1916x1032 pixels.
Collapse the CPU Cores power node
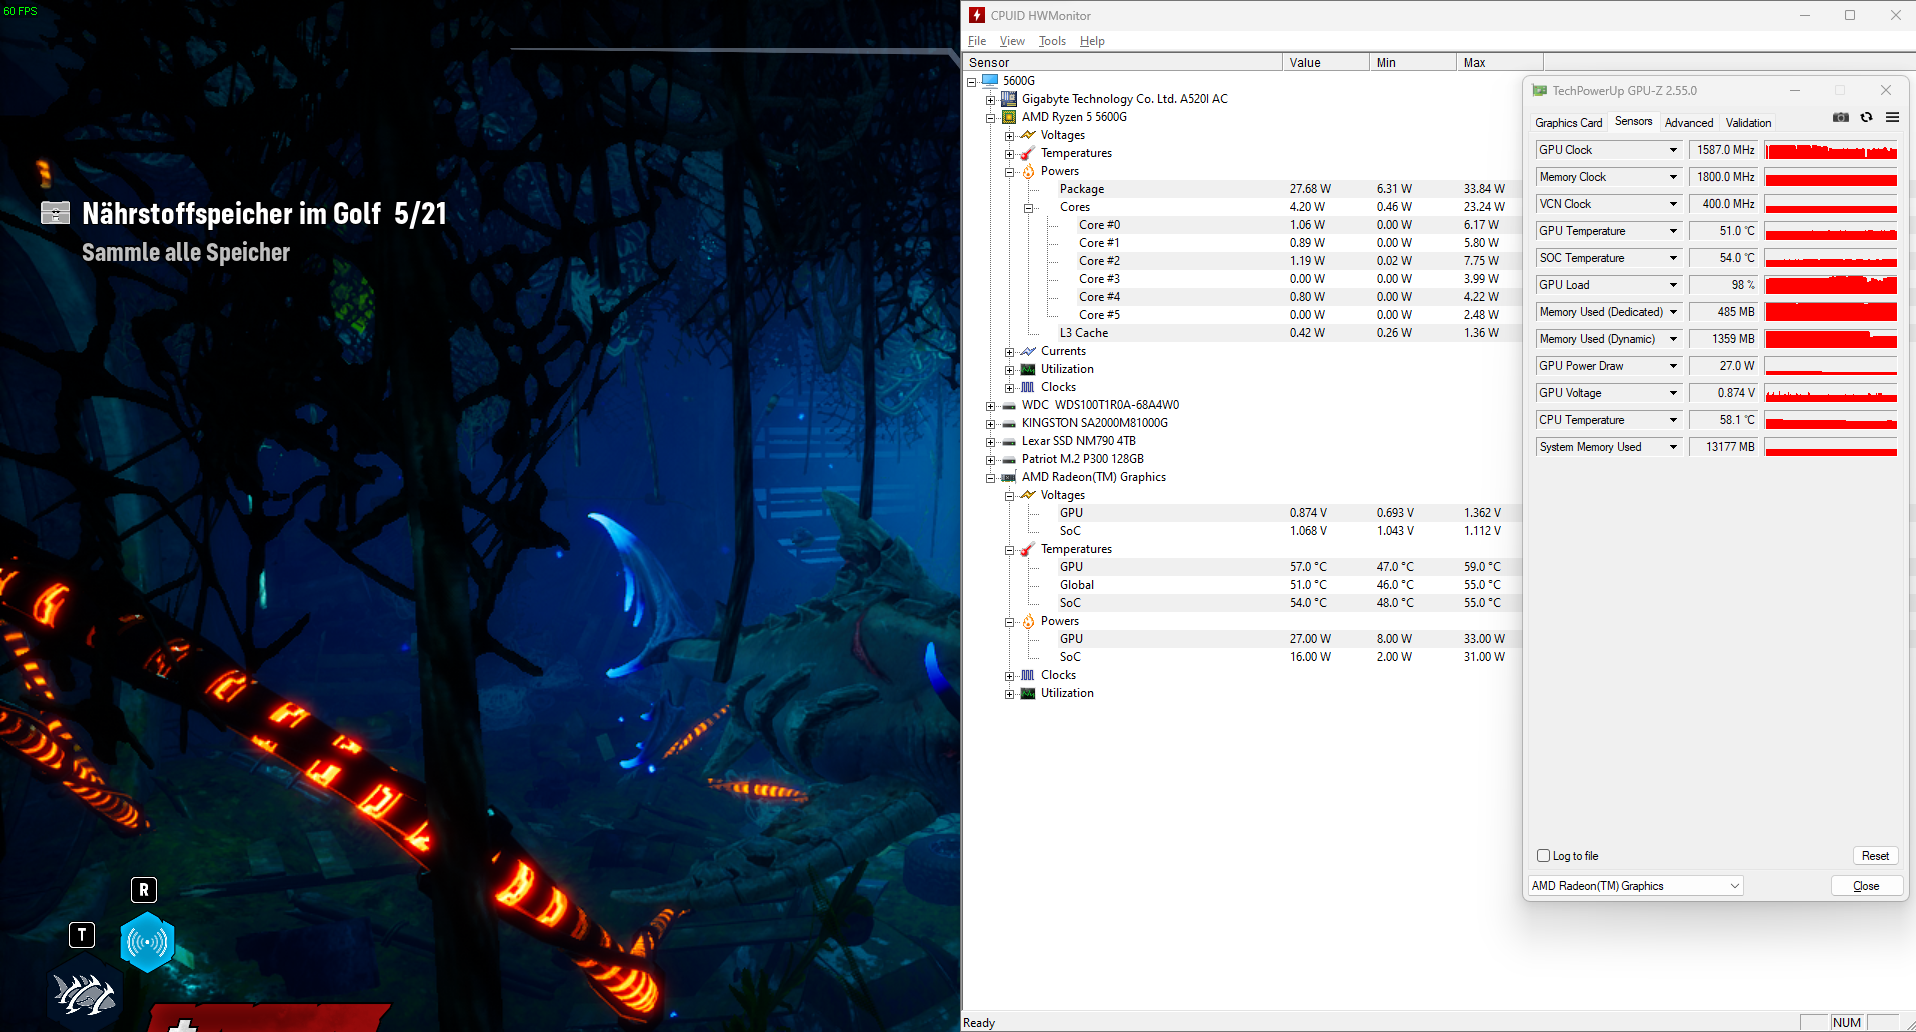point(1028,207)
